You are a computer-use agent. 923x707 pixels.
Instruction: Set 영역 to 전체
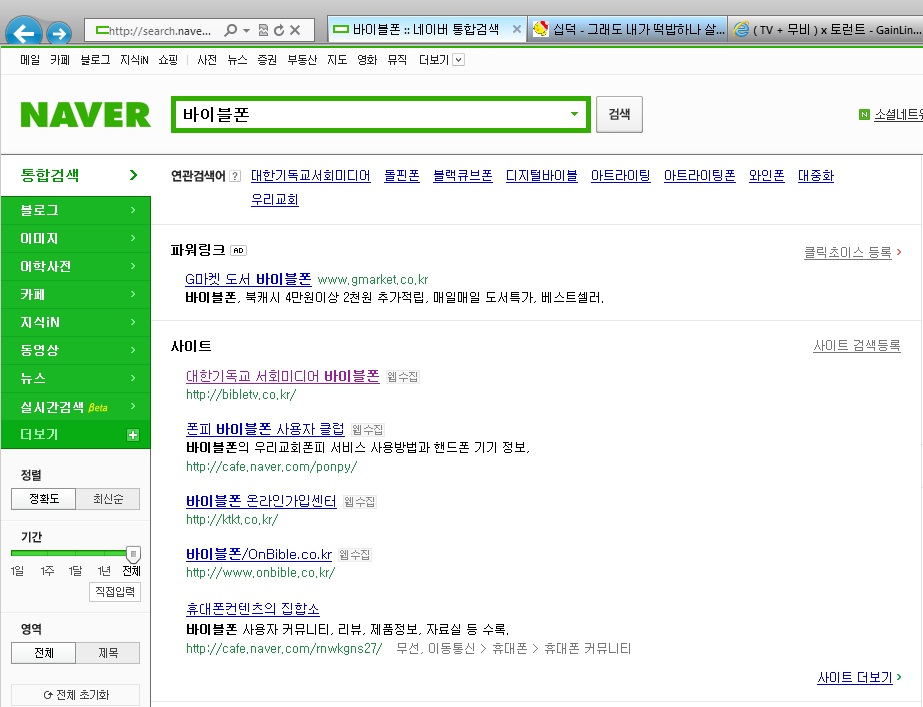point(44,653)
